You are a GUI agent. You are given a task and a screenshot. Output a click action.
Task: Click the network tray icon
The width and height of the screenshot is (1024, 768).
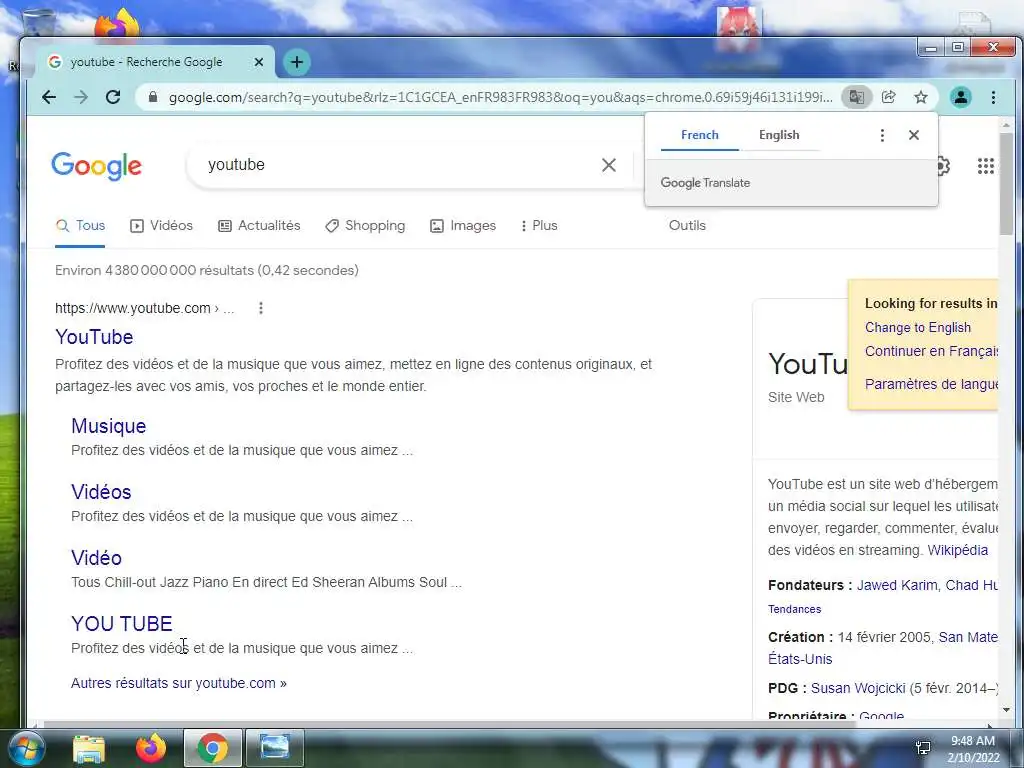pyautogui.click(x=923, y=748)
